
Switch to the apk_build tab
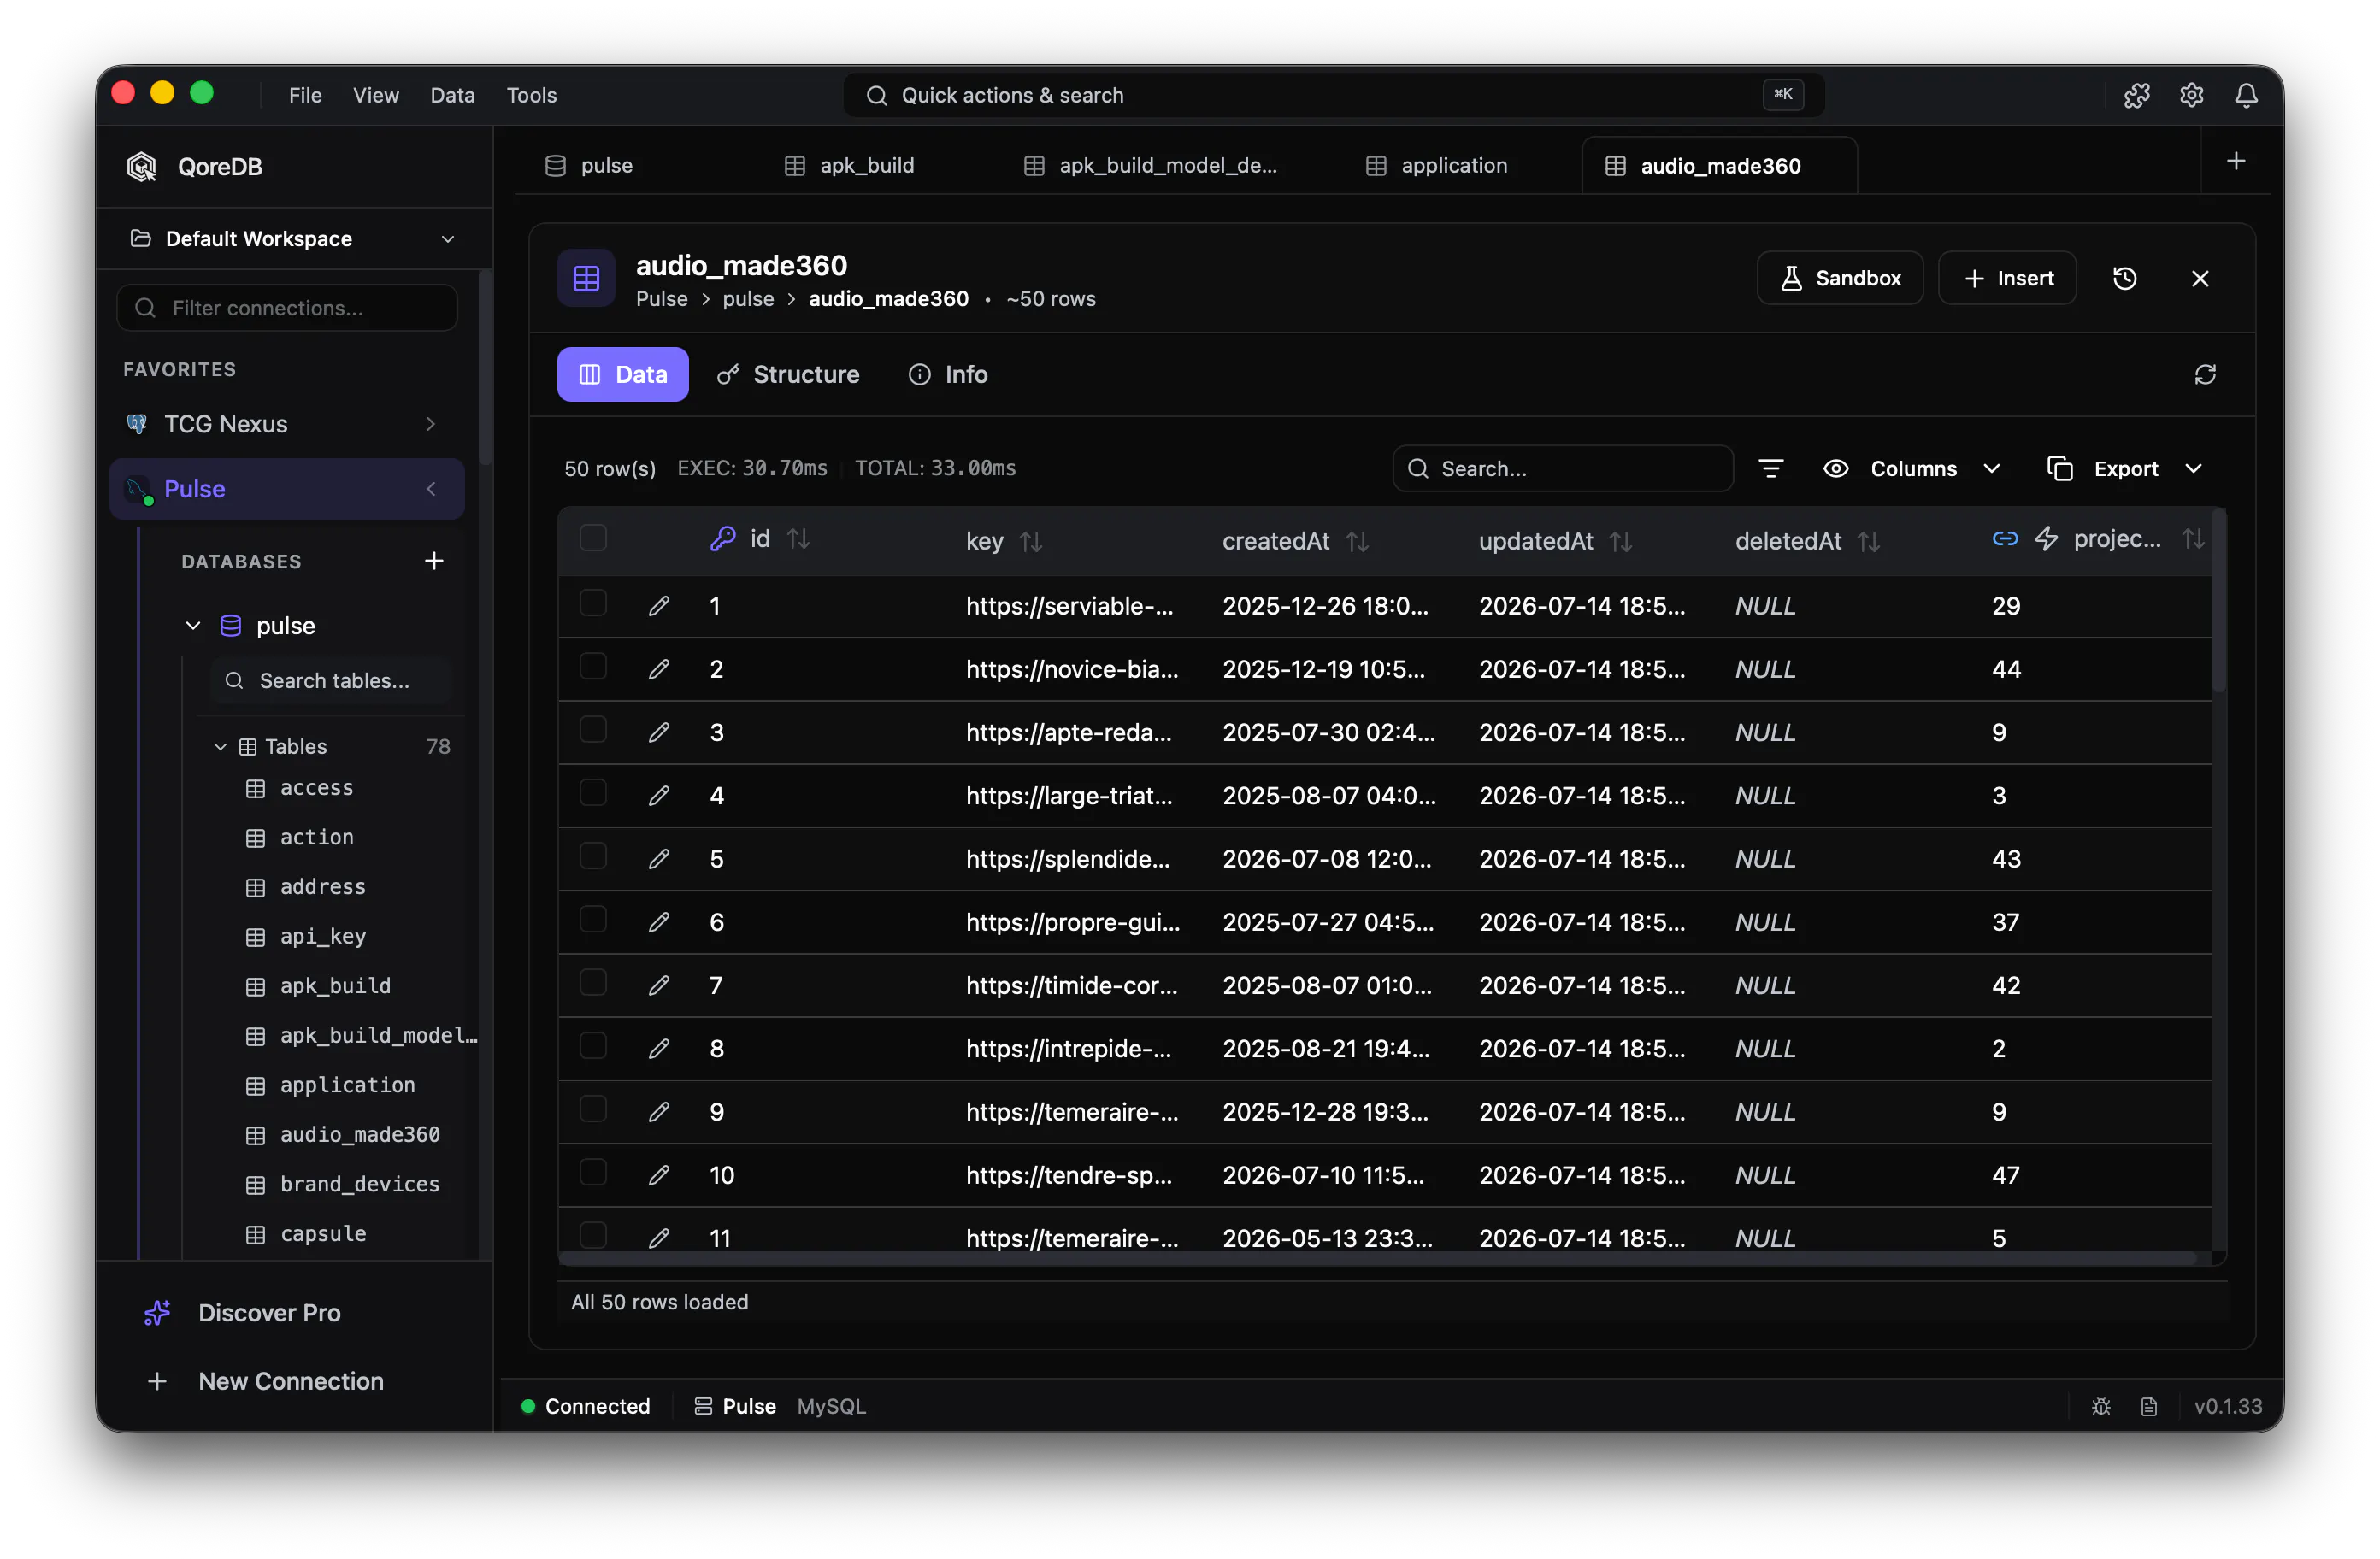[x=849, y=166]
